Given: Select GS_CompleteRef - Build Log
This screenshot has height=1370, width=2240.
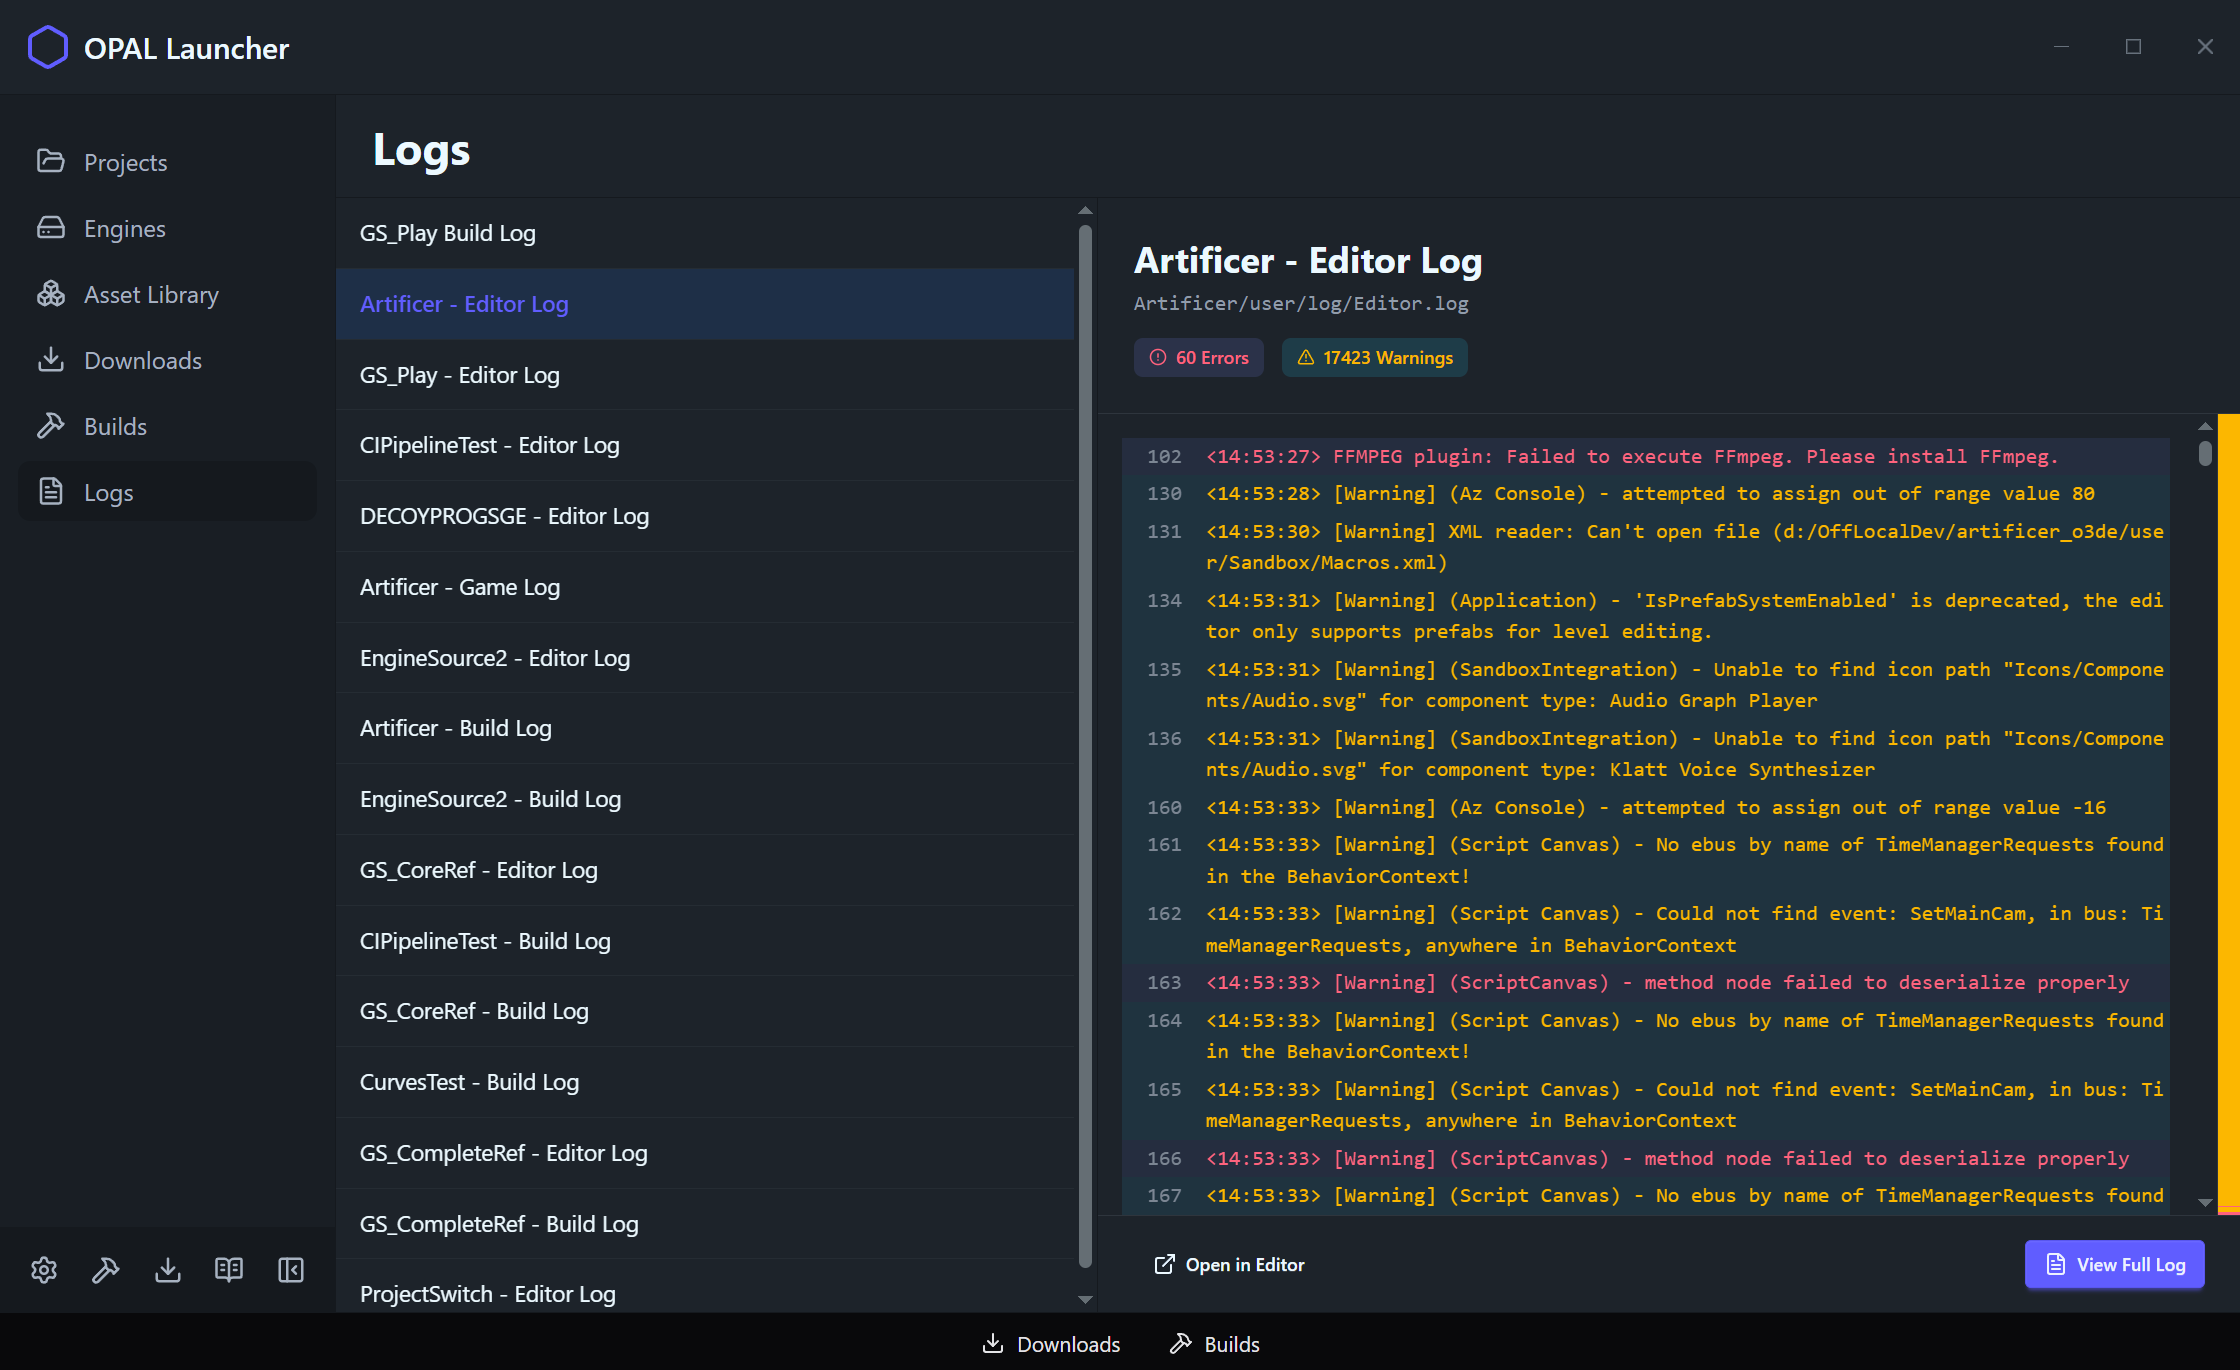Looking at the screenshot, I should point(705,1224).
